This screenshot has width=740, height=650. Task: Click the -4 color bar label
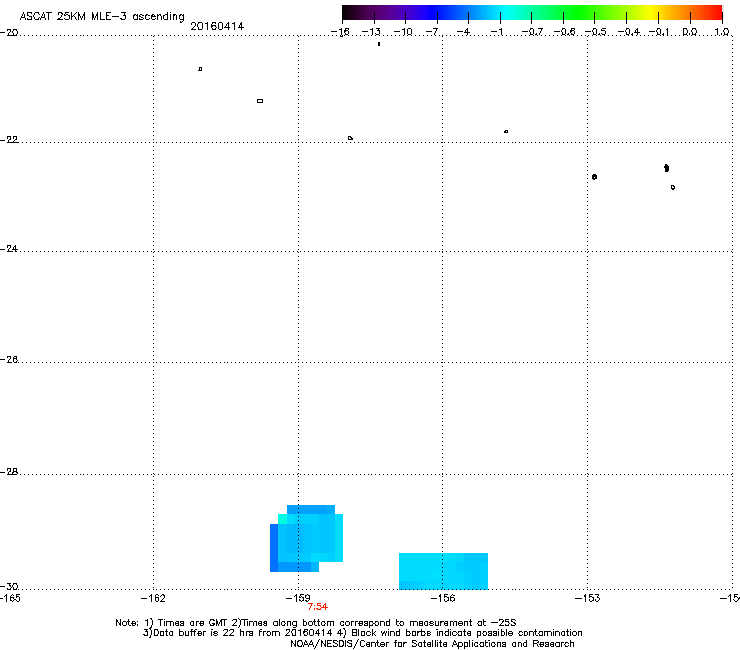463,32
